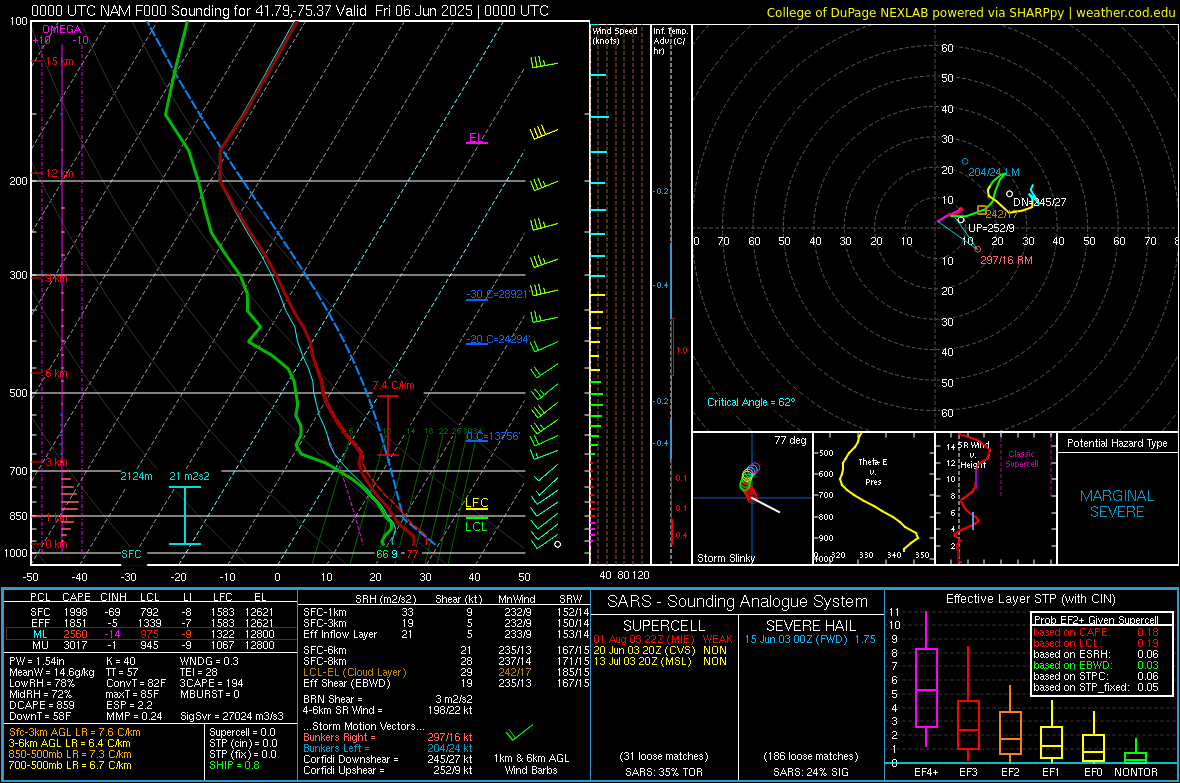Image resolution: width=1180 pixels, height=783 pixels.
Task: Click the Theta-E v. Pres panel label
Action: (x=872, y=471)
